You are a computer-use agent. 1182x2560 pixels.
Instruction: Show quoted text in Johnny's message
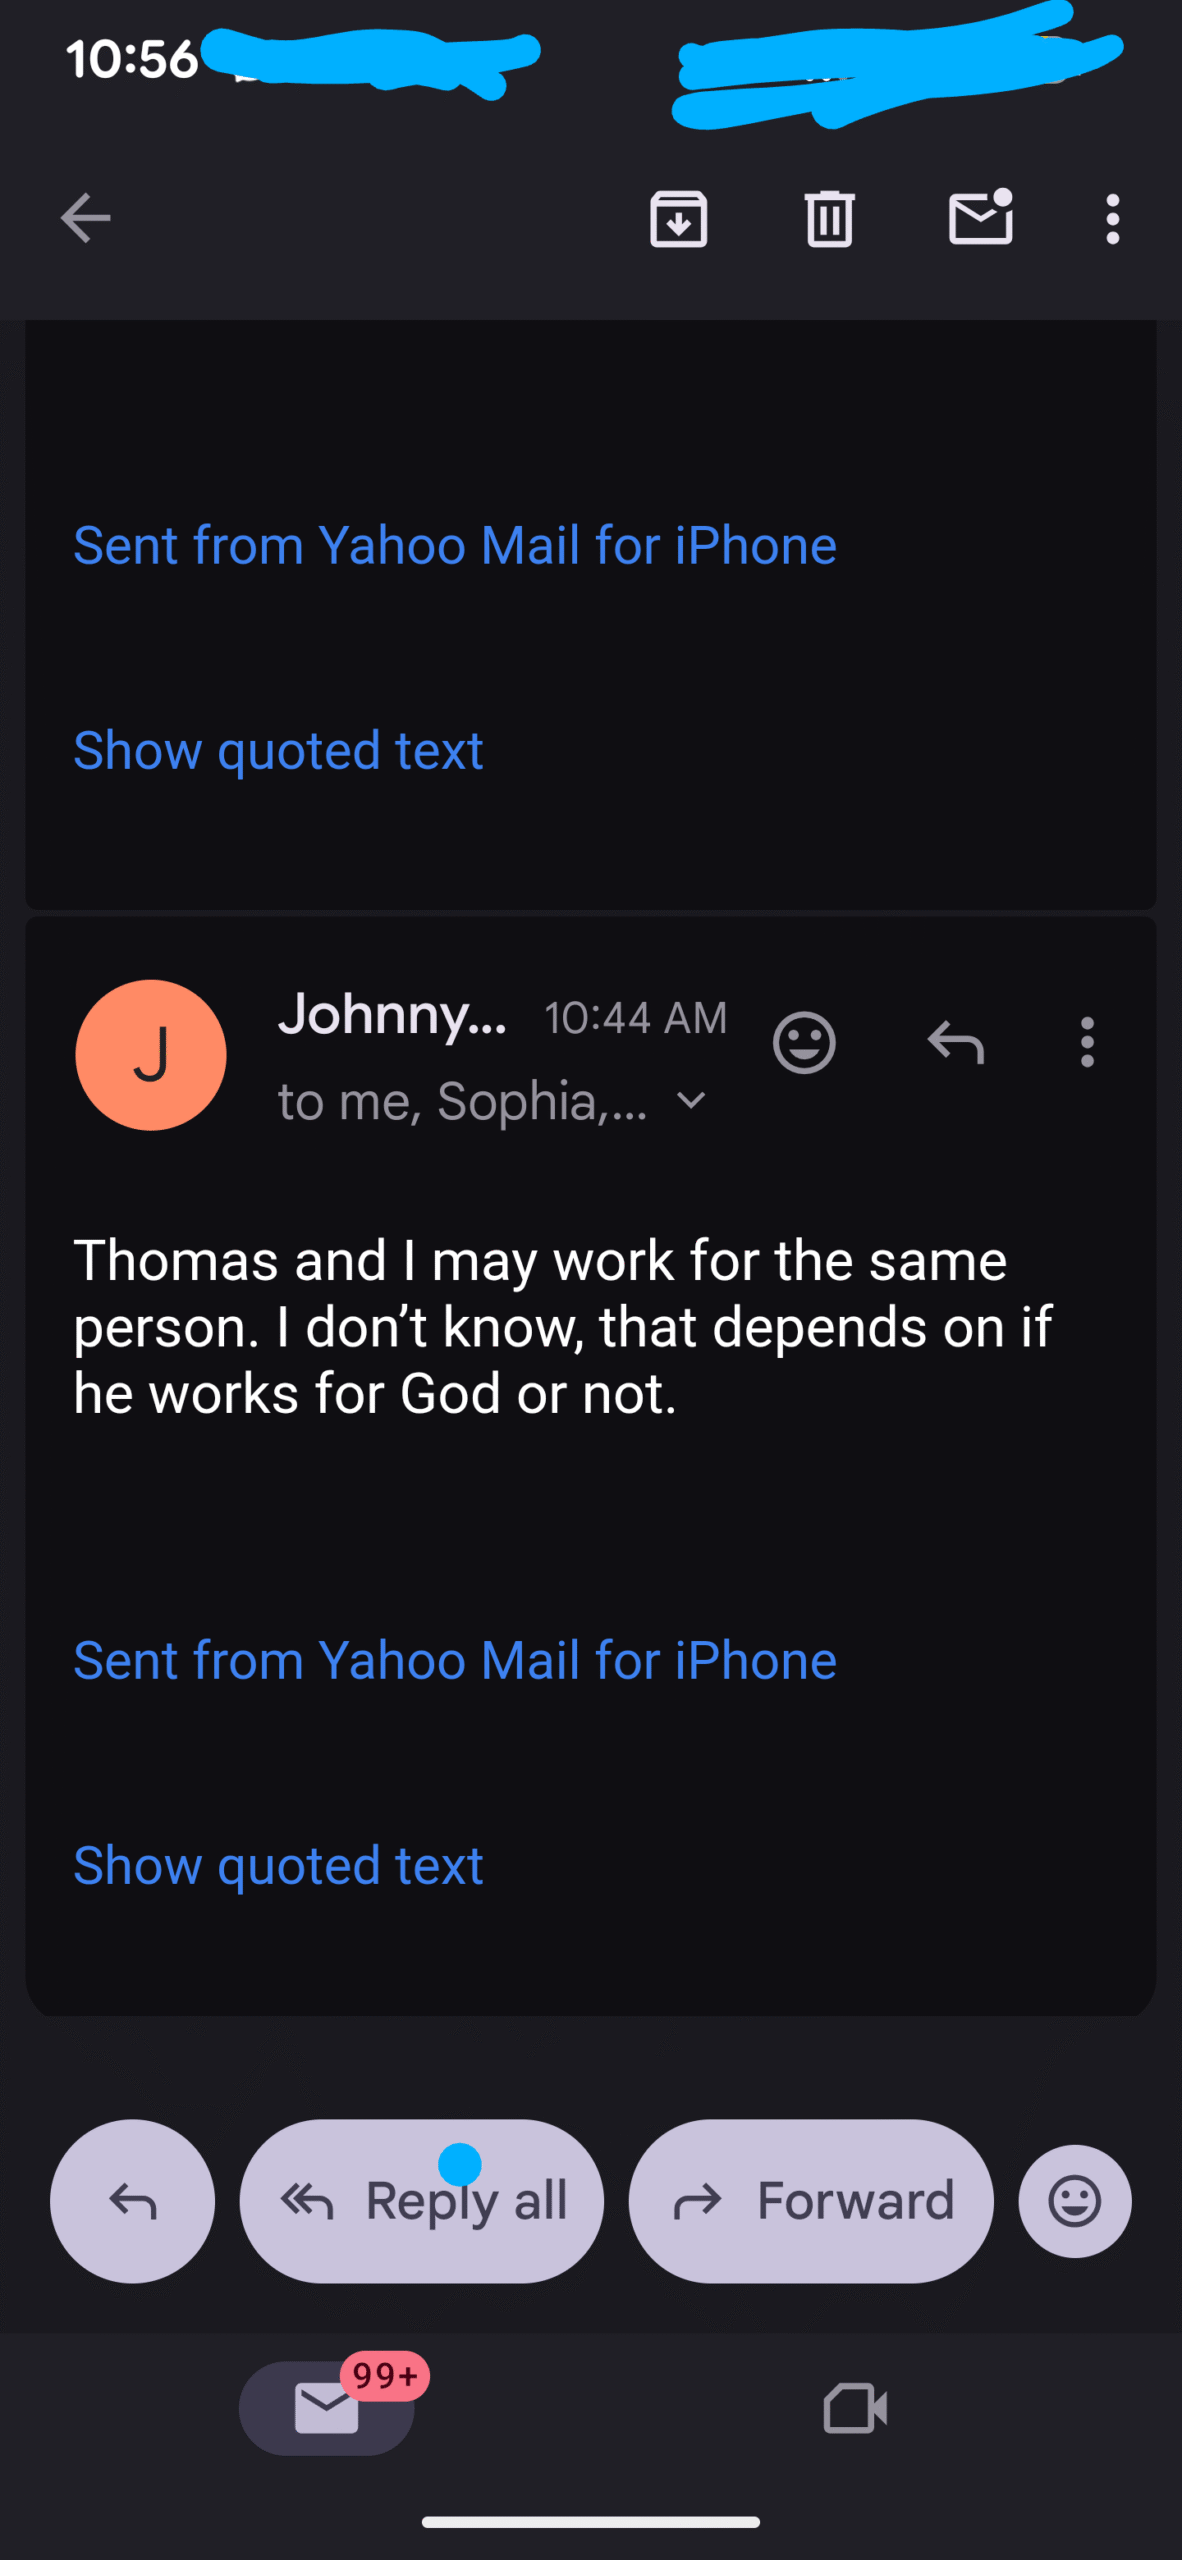point(278,1866)
